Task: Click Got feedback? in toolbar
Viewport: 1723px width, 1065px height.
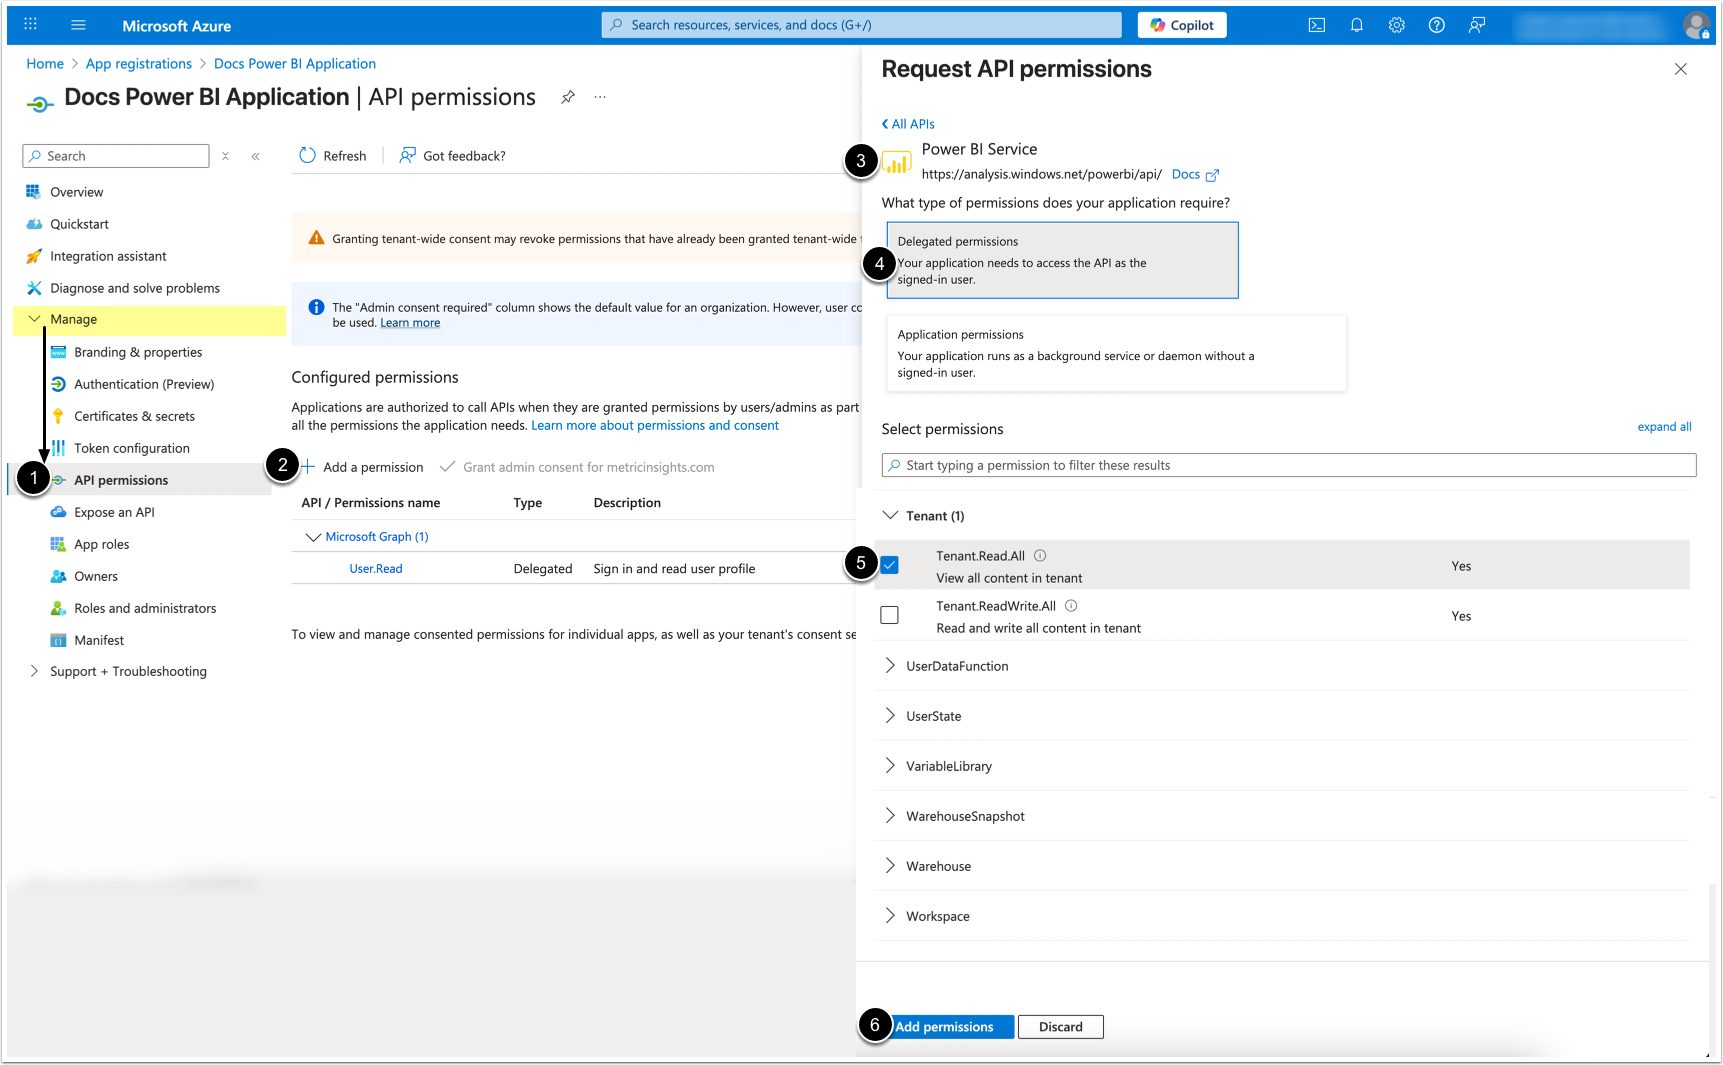Action: (x=452, y=156)
